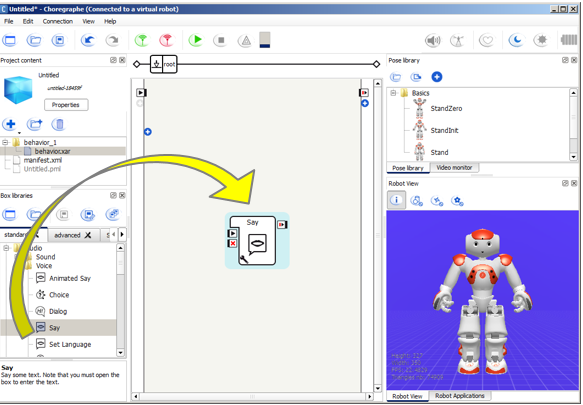
Task: Redo the last action
Action: (112, 40)
